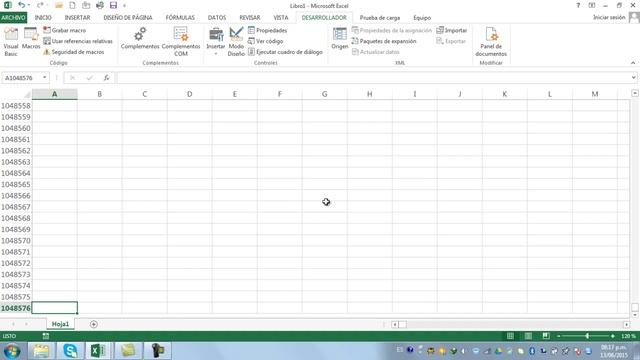Click the Save icon in quick access toolbar
Viewport: 640px width, 360px height.
click(113, 5)
